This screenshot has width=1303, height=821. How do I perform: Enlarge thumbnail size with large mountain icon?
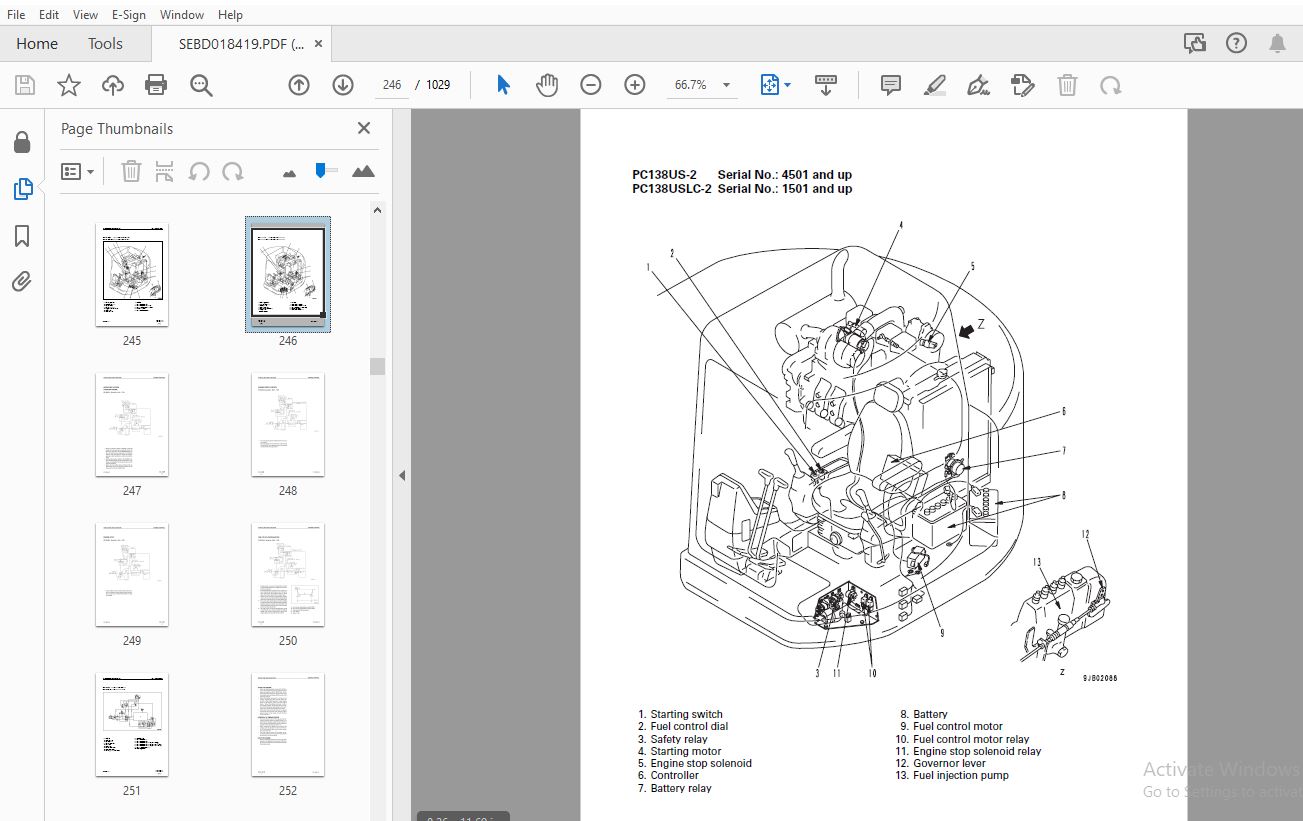click(x=363, y=171)
